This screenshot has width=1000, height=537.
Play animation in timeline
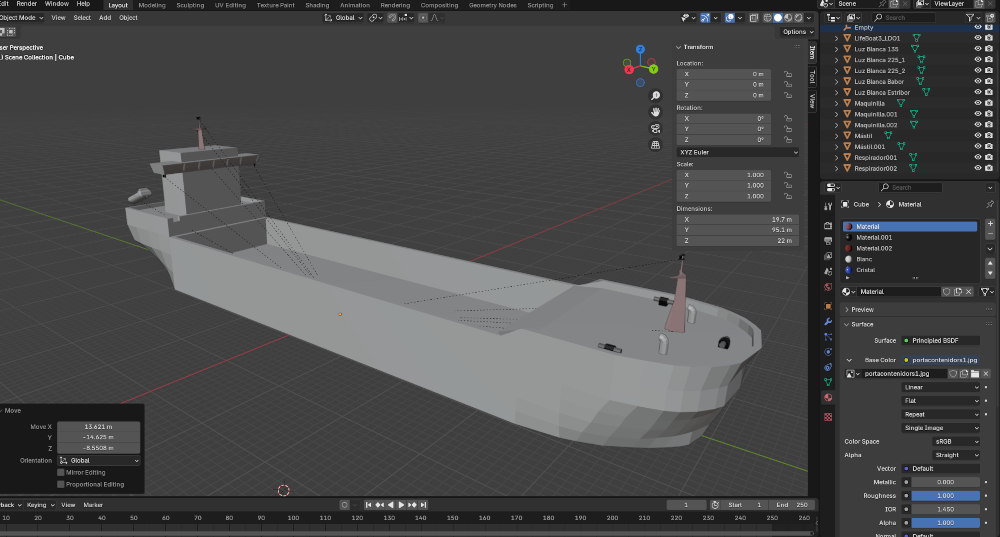click(x=401, y=505)
